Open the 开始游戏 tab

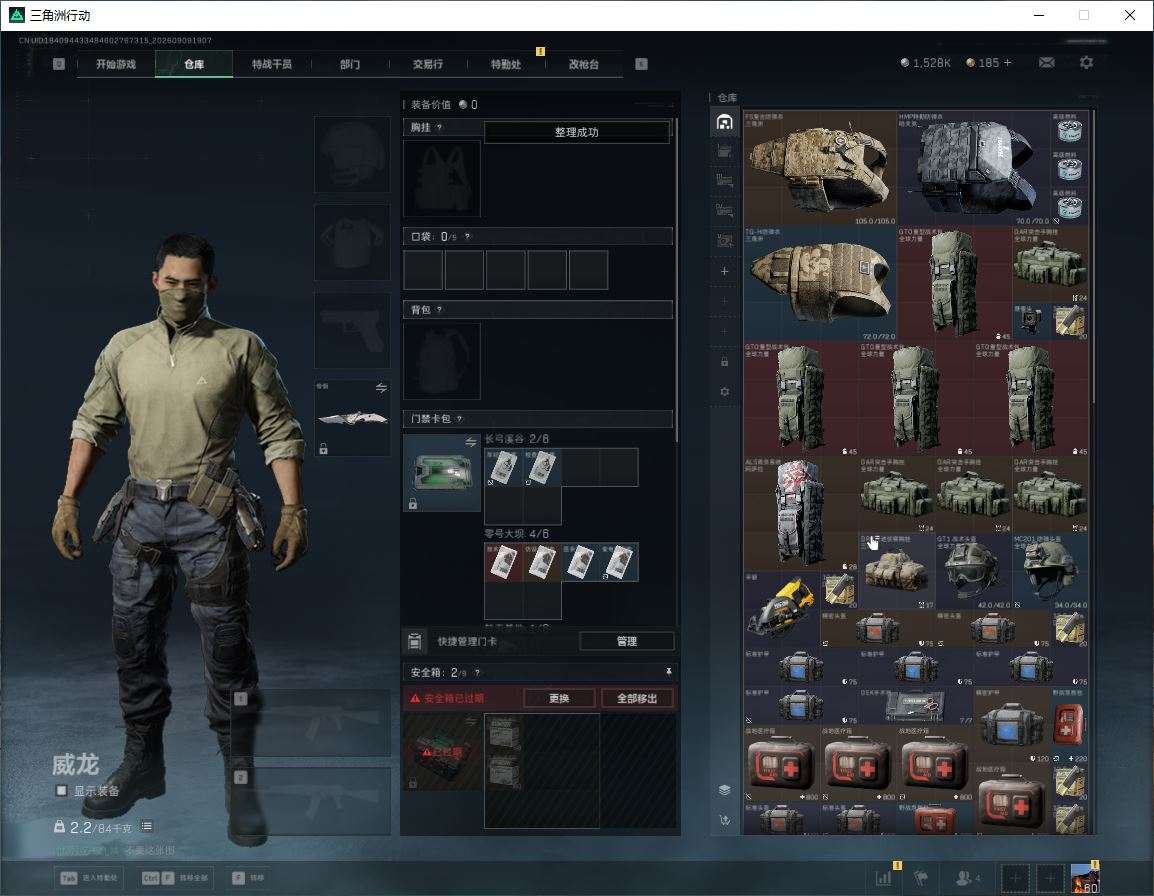[116, 64]
